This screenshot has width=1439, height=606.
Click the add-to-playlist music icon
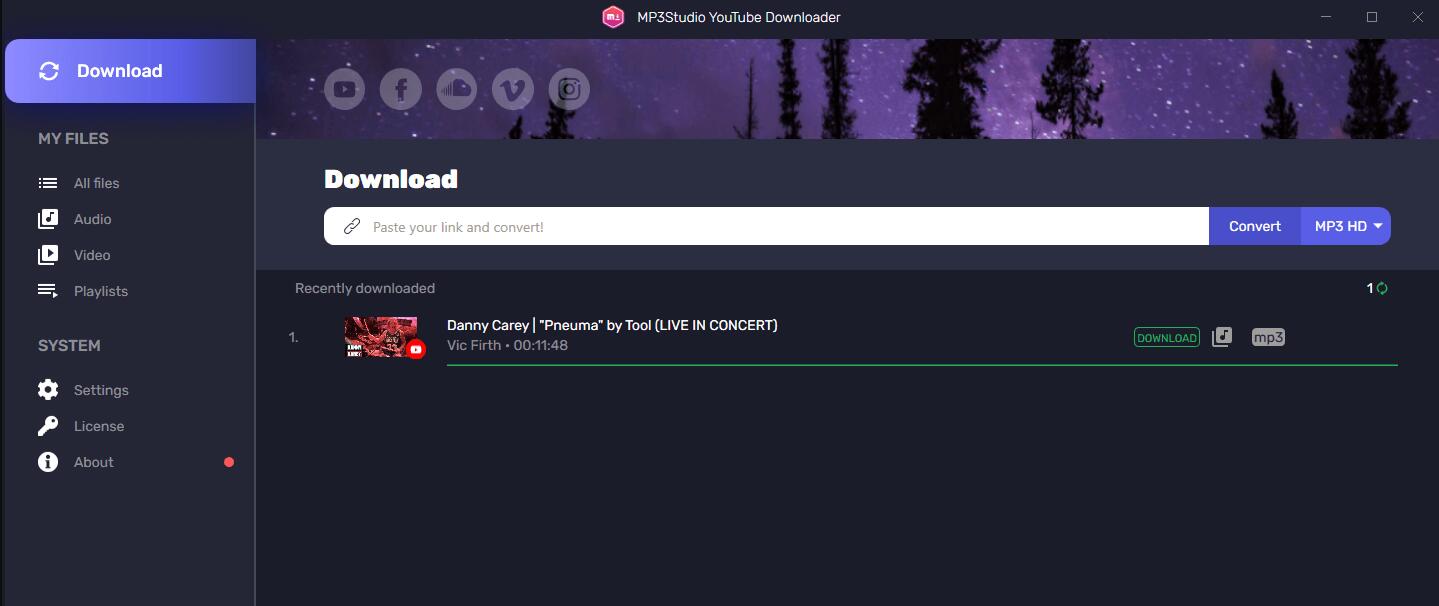[1222, 337]
